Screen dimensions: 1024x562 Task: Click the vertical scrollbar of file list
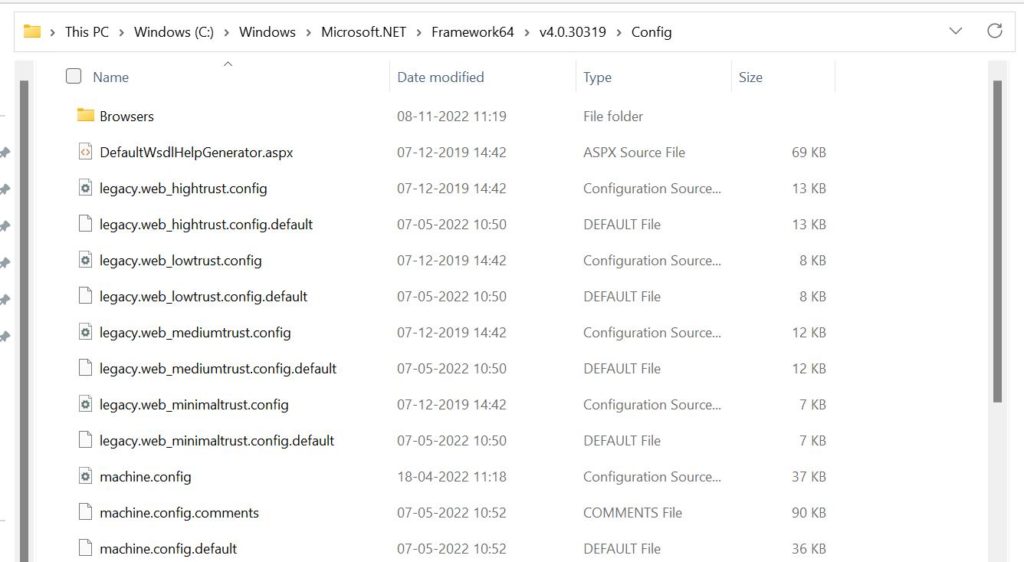tap(996, 240)
